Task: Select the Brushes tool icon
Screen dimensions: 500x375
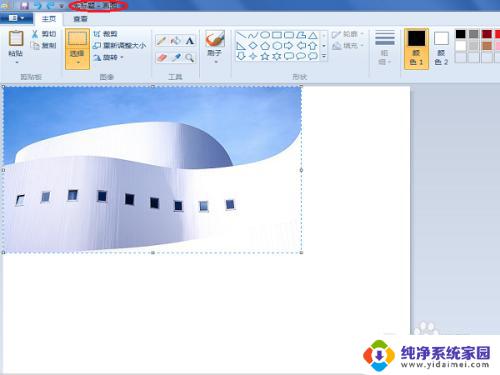Action: tap(215, 38)
